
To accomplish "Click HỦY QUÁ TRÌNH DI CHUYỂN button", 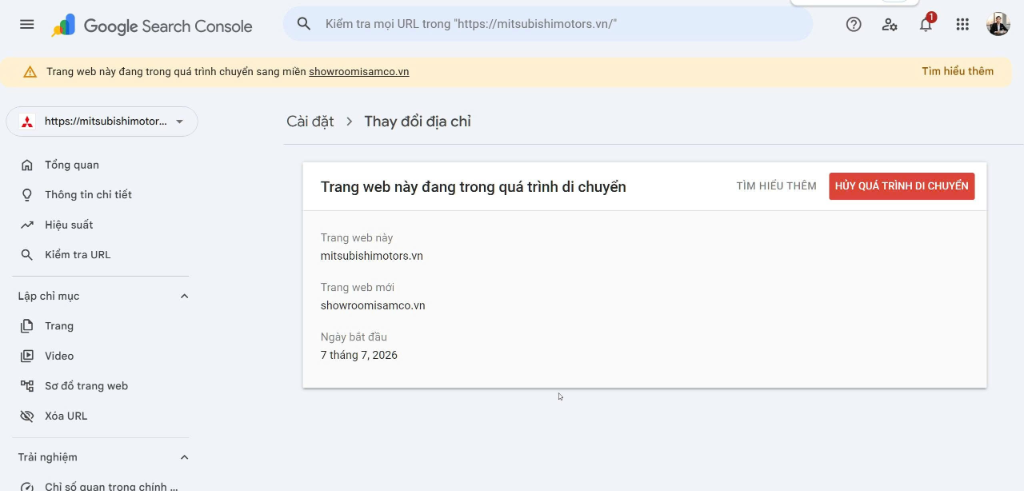I will [901, 186].
